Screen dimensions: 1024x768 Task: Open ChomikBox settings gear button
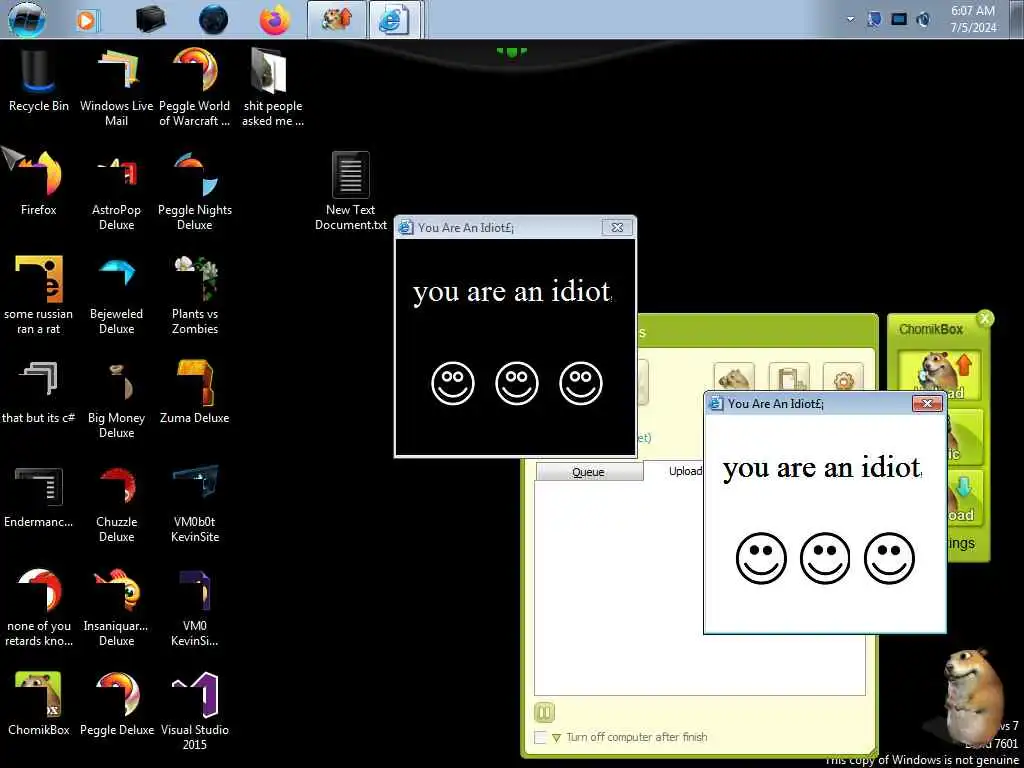843,377
